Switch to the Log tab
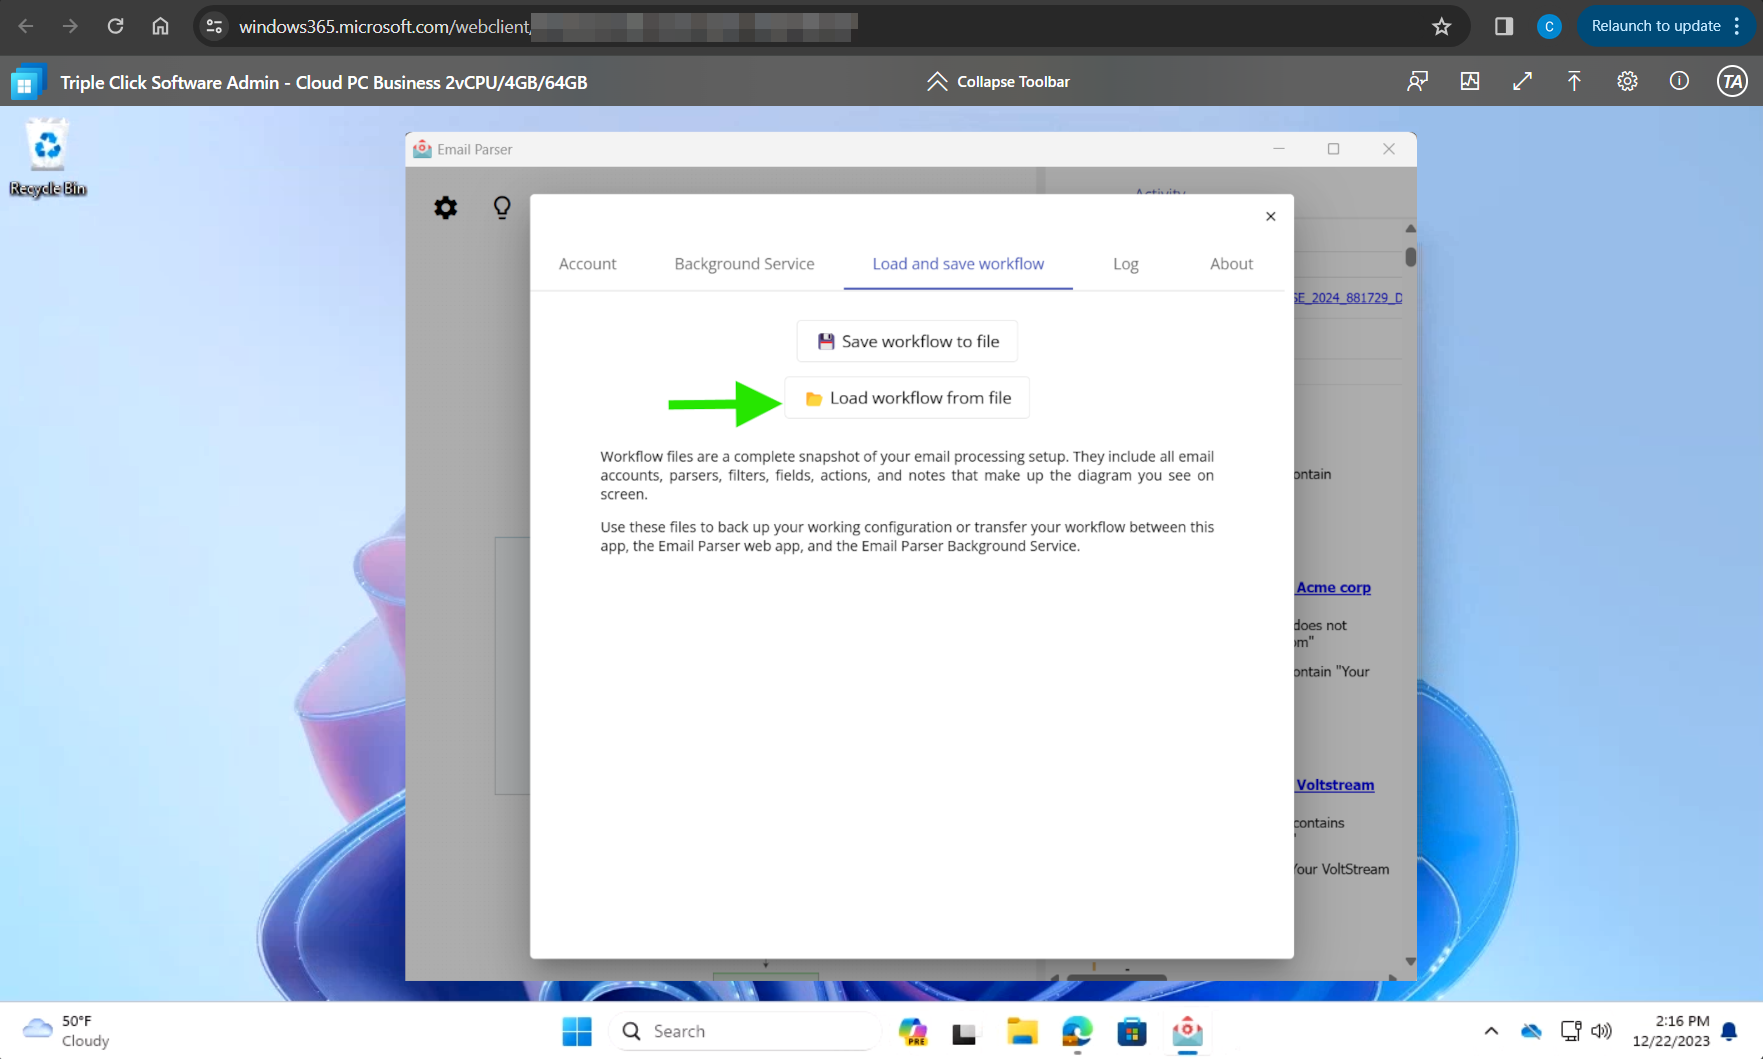The height and width of the screenshot is (1059, 1763). (1125, 263)
